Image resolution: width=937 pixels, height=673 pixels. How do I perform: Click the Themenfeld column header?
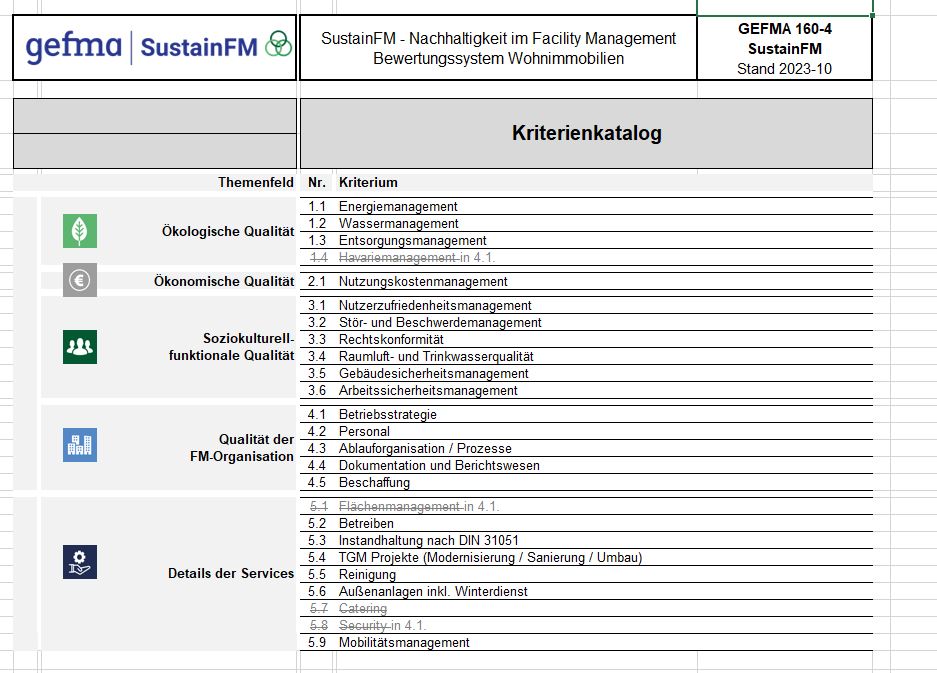click(256, 182)
